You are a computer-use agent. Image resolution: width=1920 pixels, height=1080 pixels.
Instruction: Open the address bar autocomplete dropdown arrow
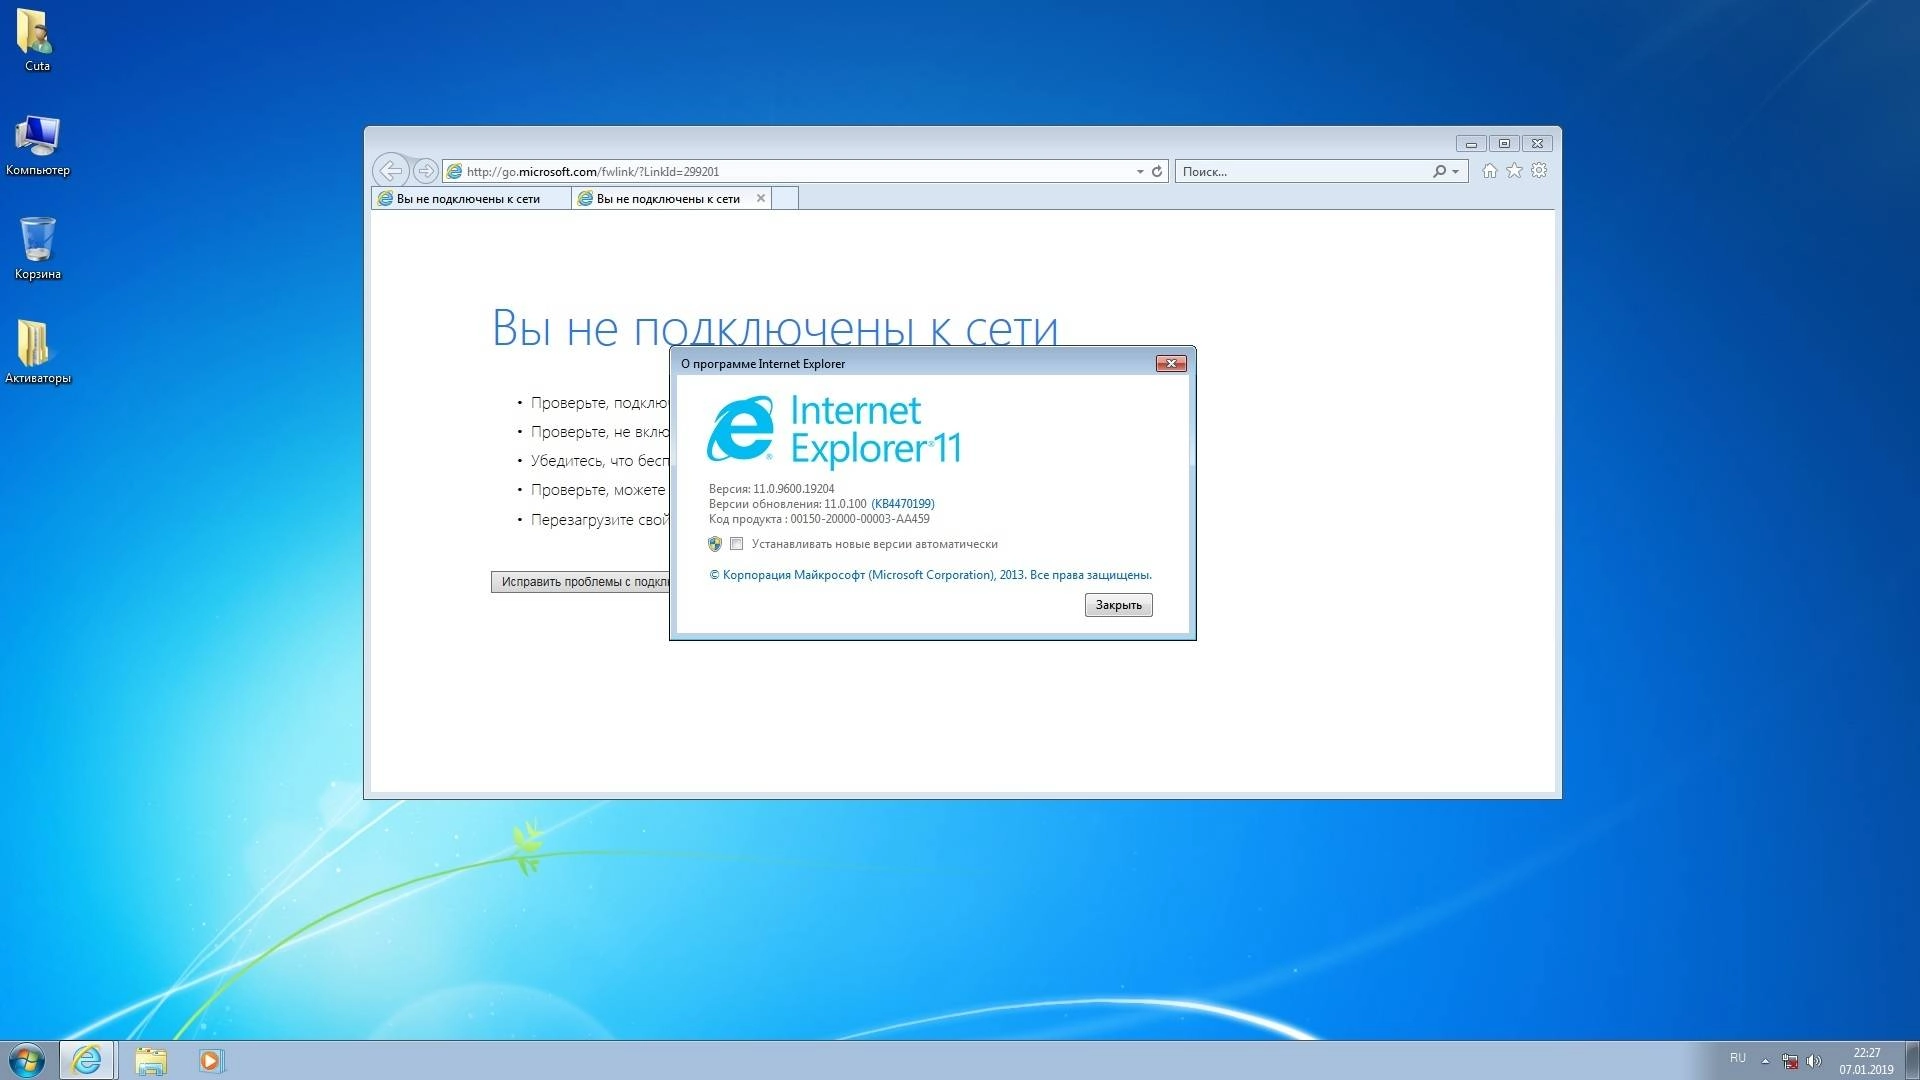1140,172
